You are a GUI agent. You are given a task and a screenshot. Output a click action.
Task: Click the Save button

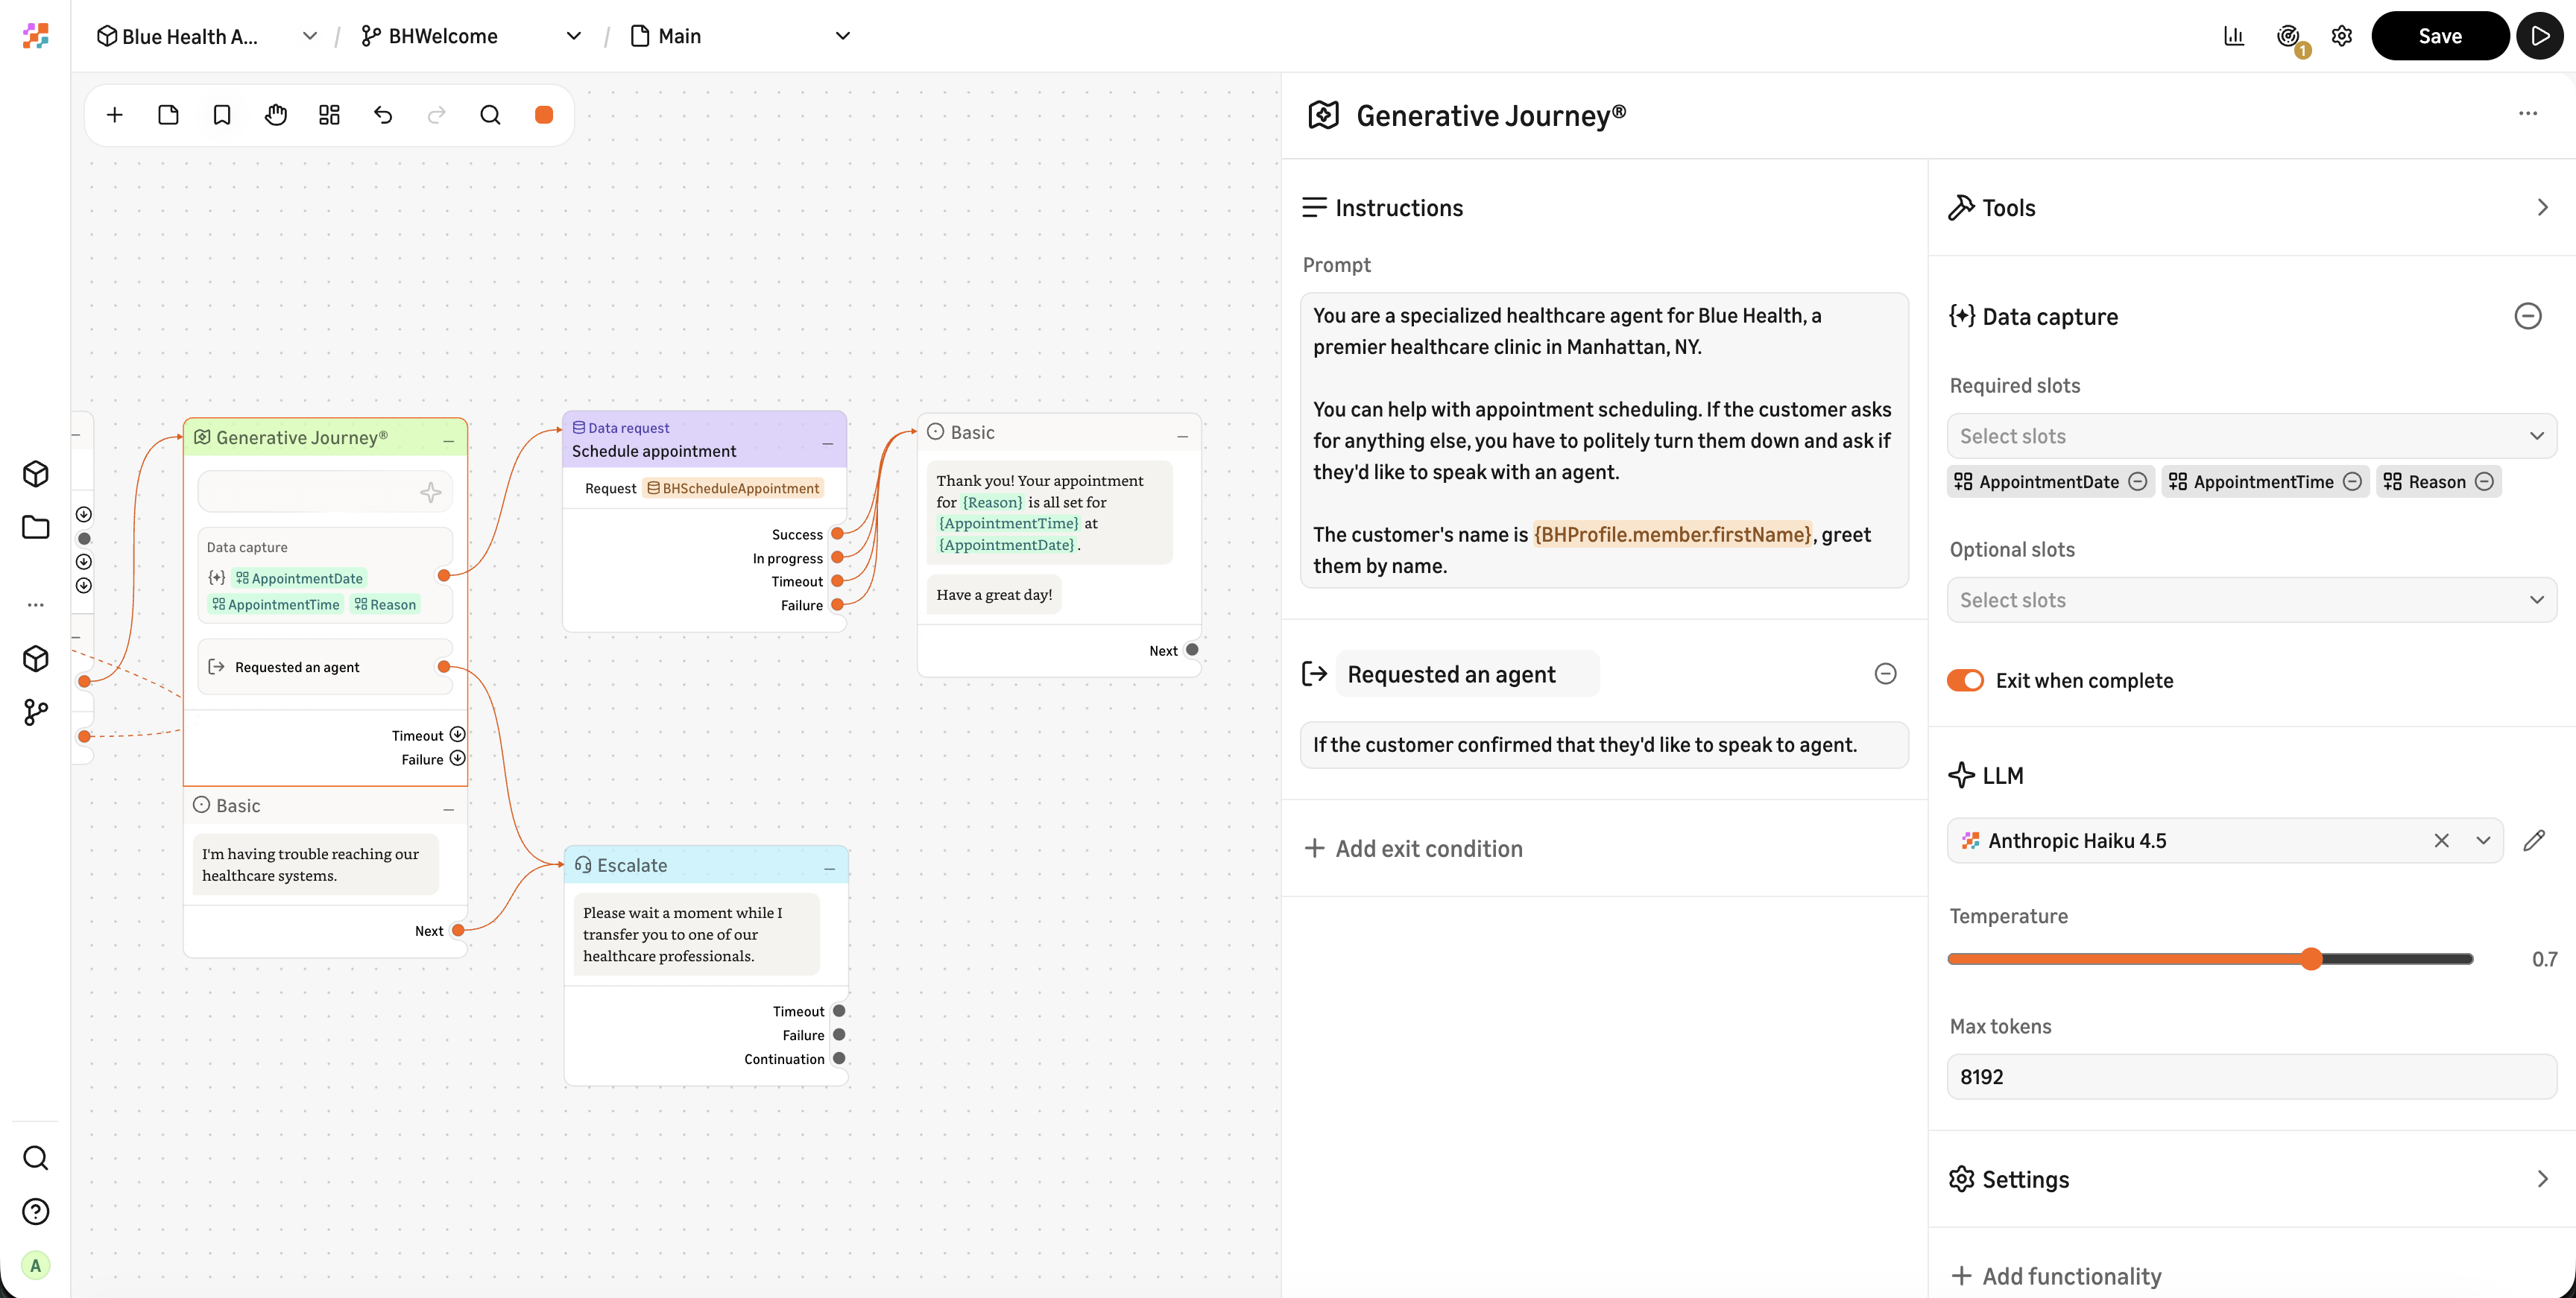(x=2439, y=36)
